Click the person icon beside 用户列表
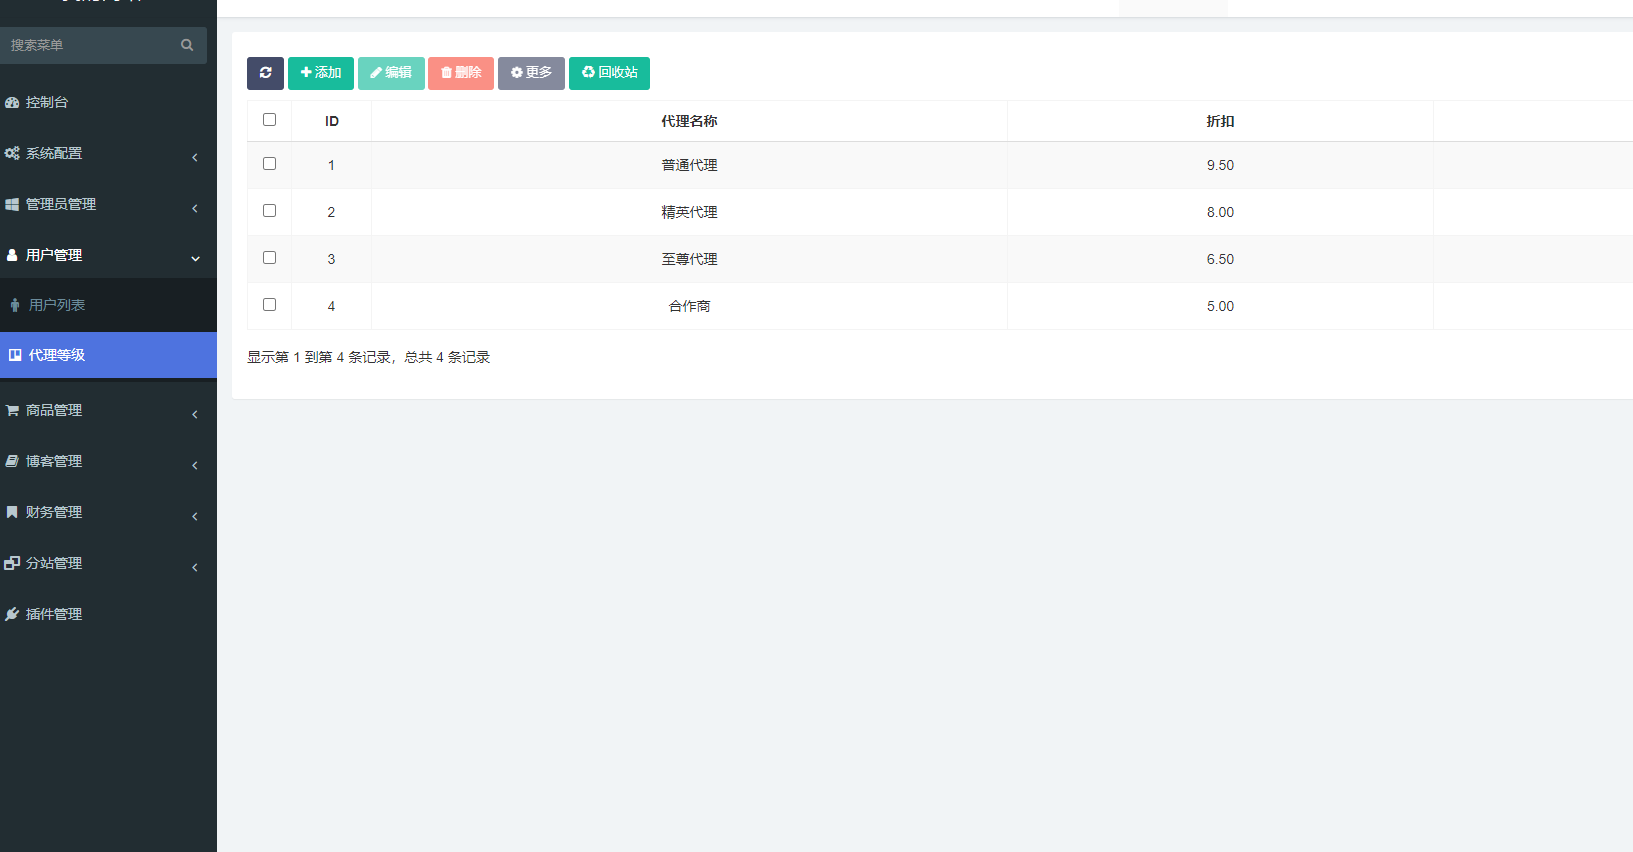Viewport: 1633px width, 852px height. [15, 305]
